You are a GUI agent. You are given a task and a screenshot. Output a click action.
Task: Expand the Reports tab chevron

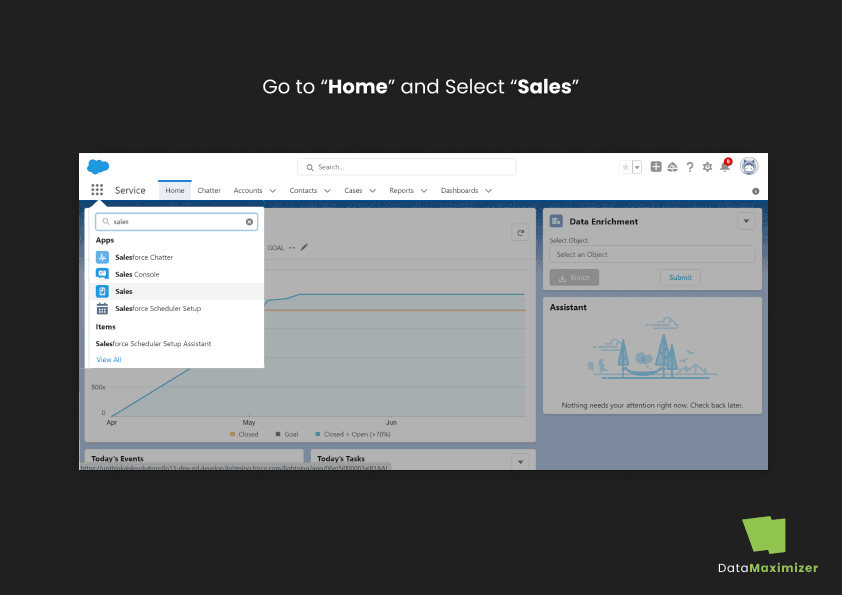[x=424, y=191]
